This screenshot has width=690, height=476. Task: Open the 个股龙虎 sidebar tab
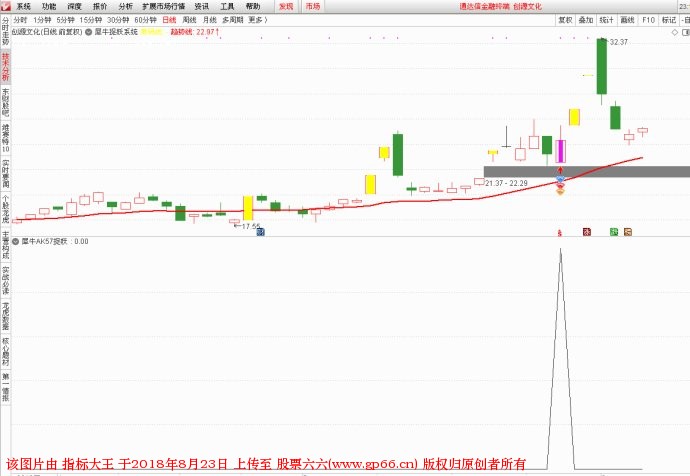pos(5,209)
